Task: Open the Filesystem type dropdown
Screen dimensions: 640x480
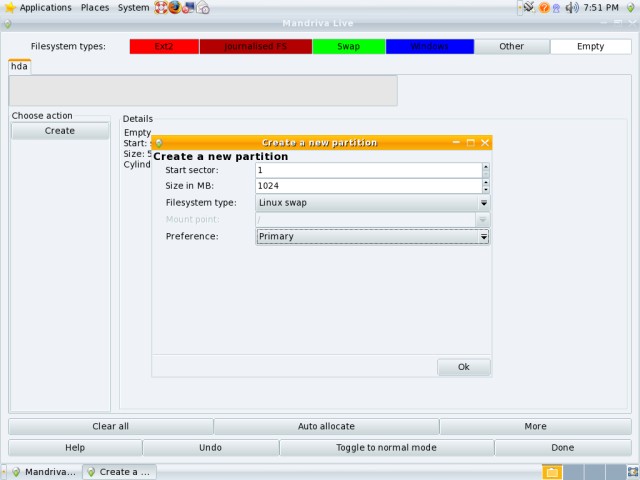Action: coord(373,203)
